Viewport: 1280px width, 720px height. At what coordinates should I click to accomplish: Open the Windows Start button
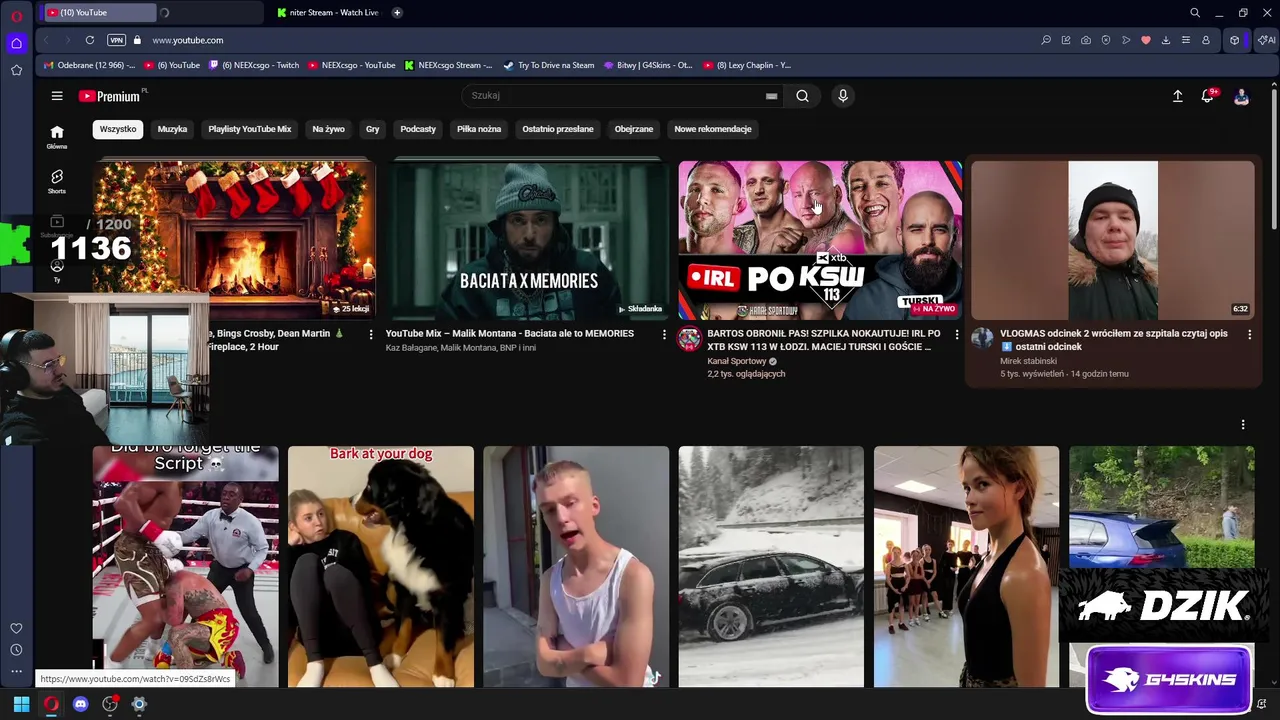click(21, 704)
